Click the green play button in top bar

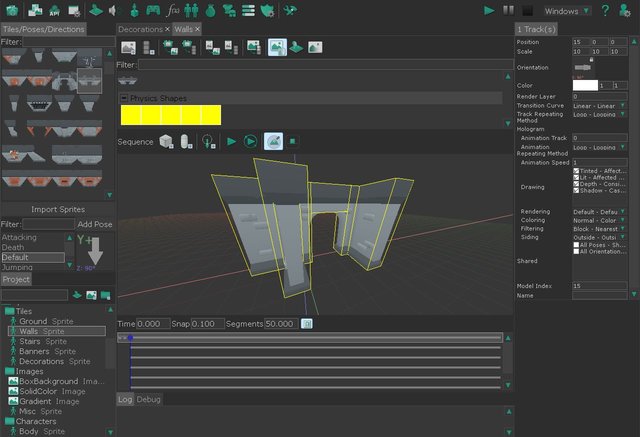tap(489, 11)
